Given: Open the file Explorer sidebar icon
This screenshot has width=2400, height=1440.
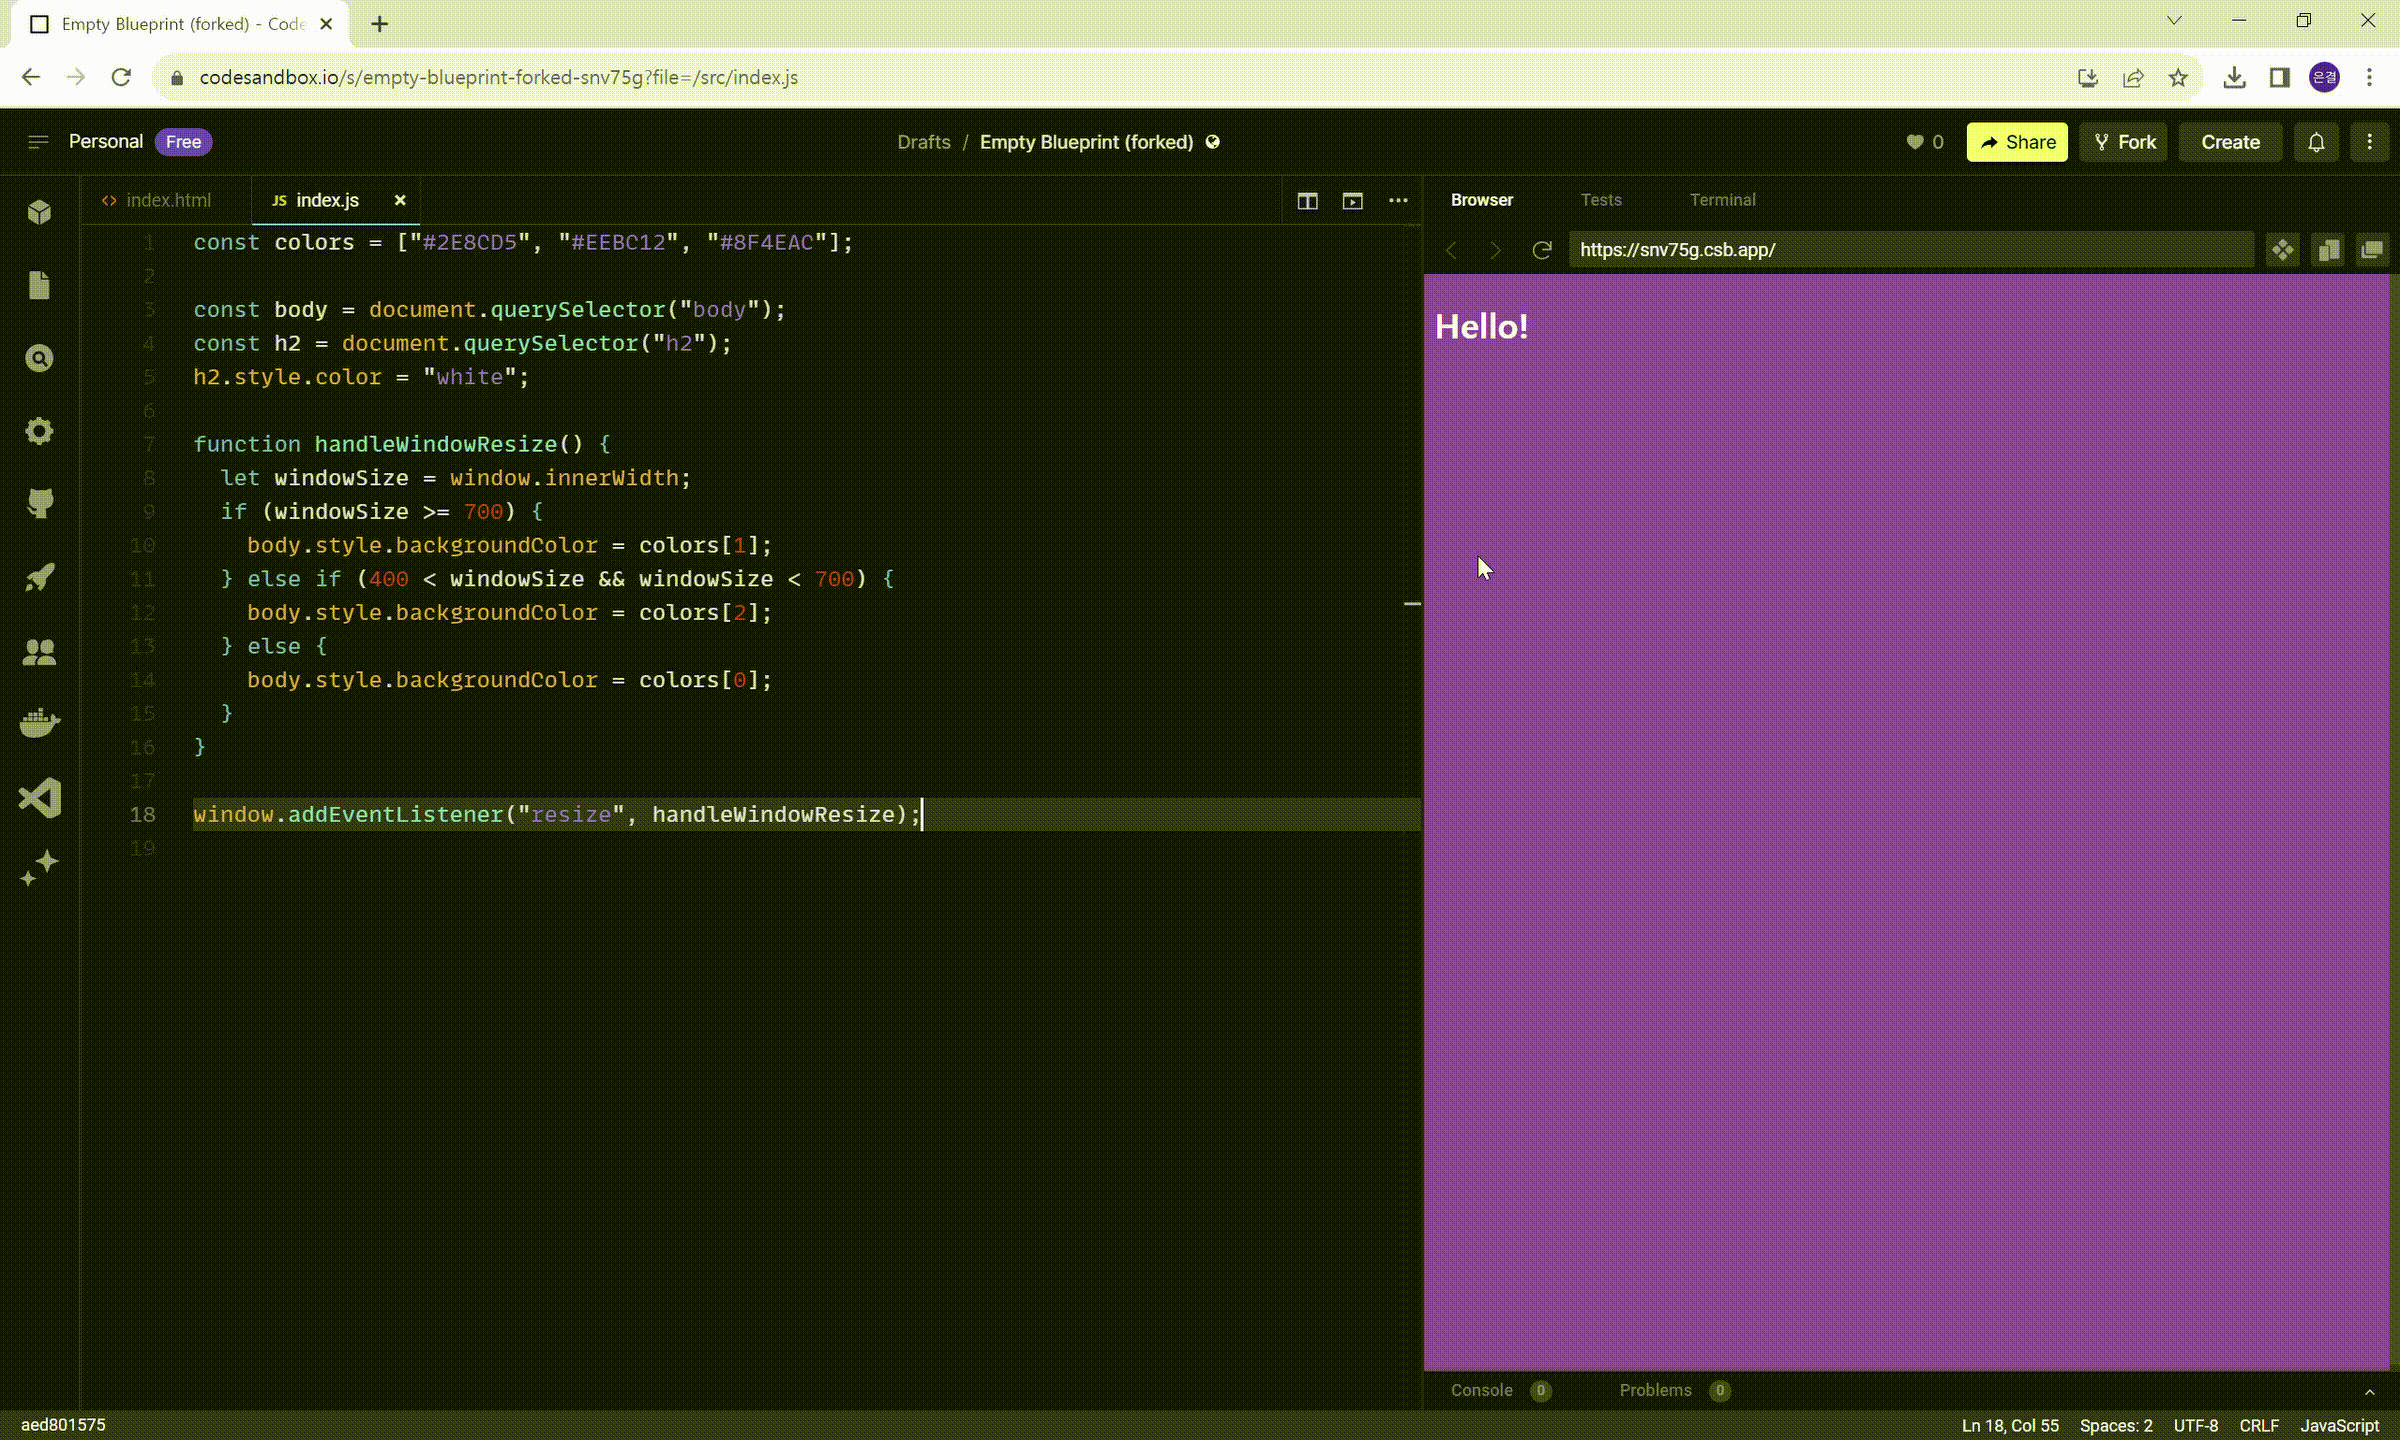Looking at the screenshot, I should point(39,285).
